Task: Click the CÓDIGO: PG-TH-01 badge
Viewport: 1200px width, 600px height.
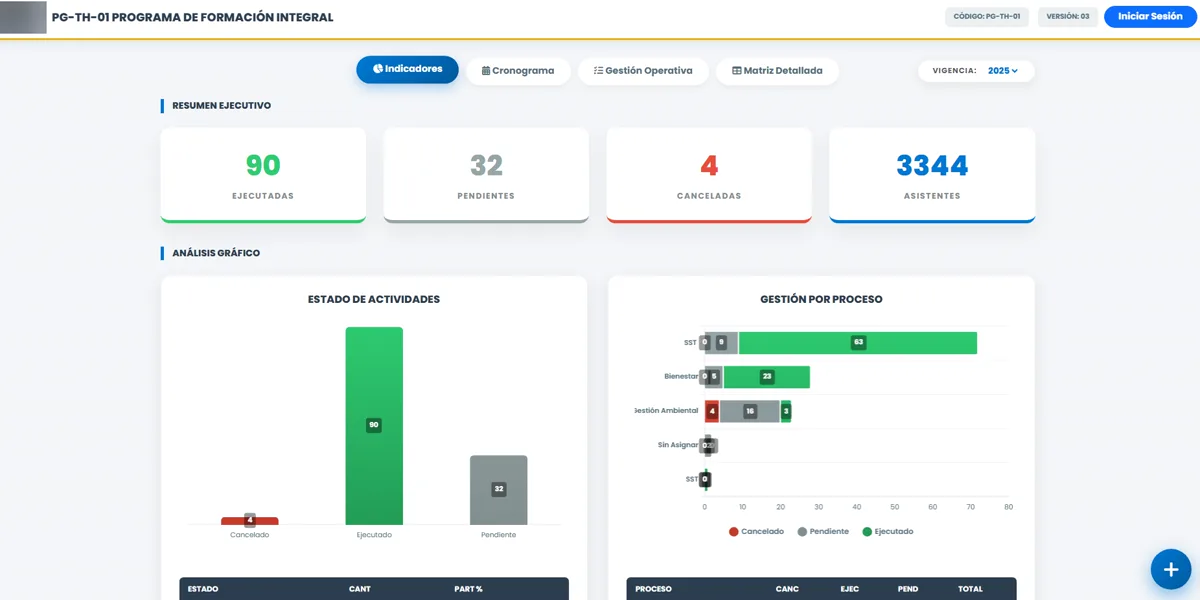Action: 988,17
